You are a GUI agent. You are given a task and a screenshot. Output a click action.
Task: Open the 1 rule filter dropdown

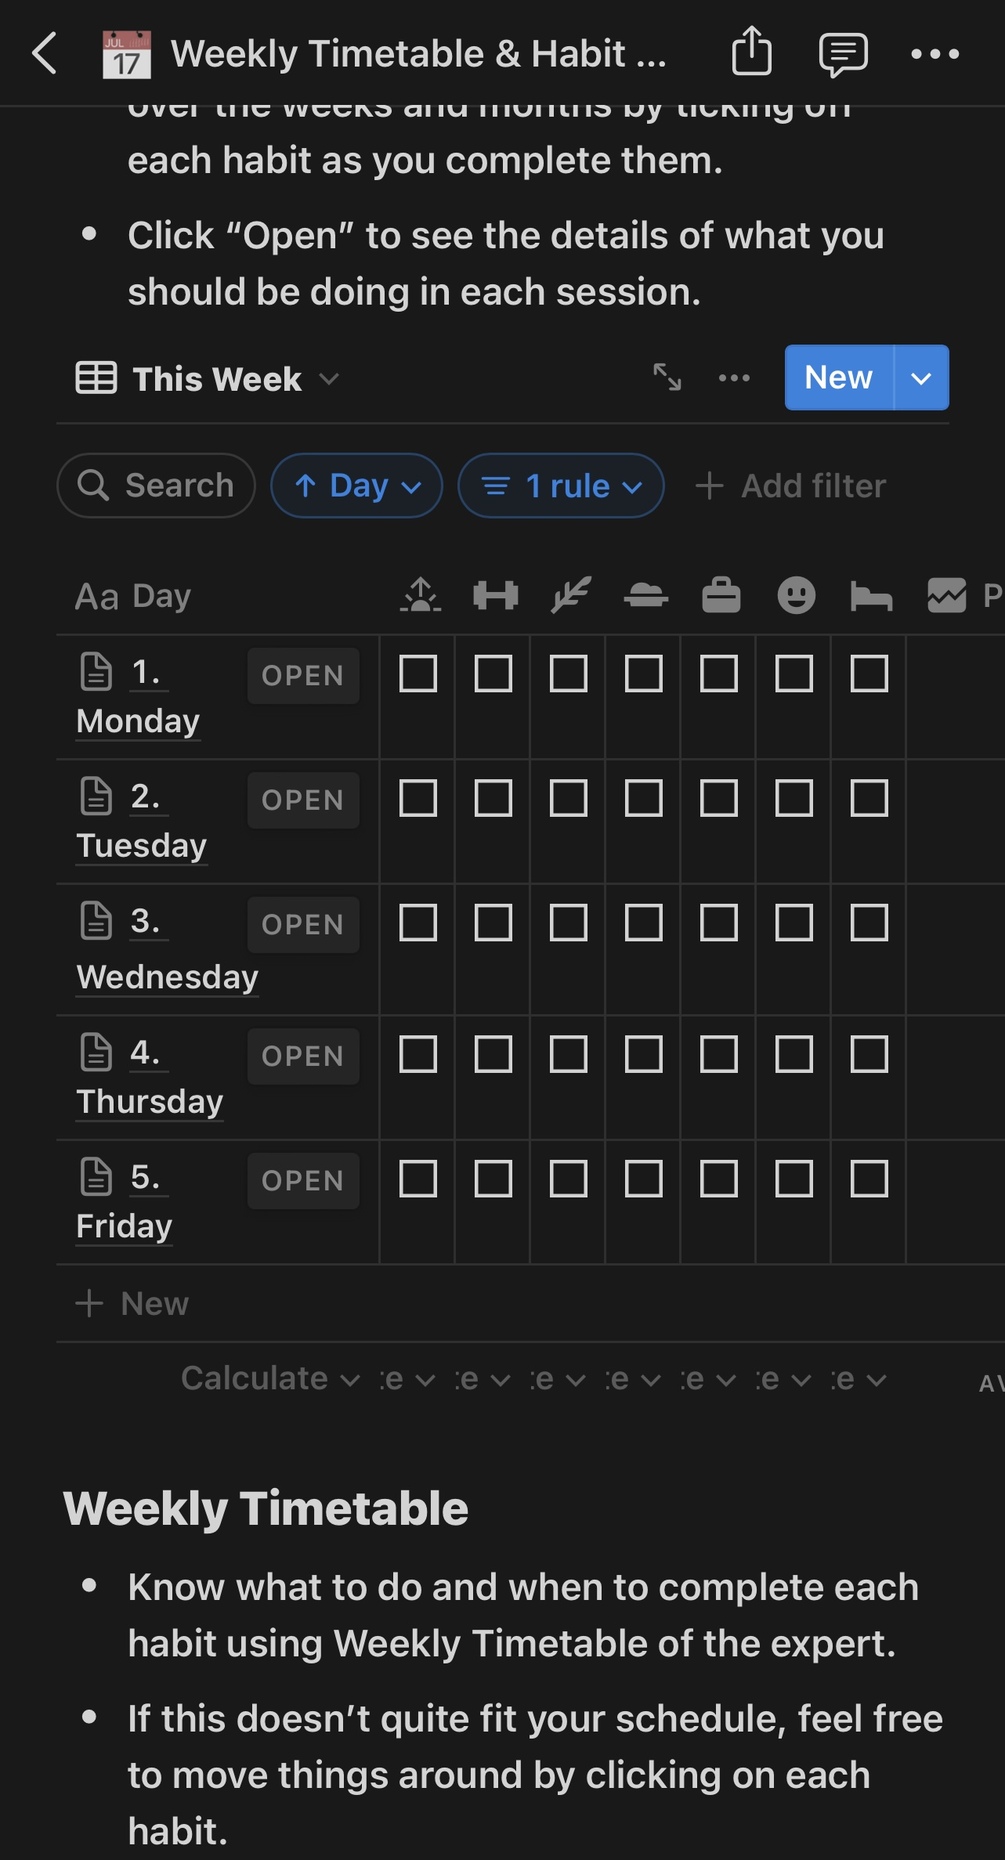[561, 486]
